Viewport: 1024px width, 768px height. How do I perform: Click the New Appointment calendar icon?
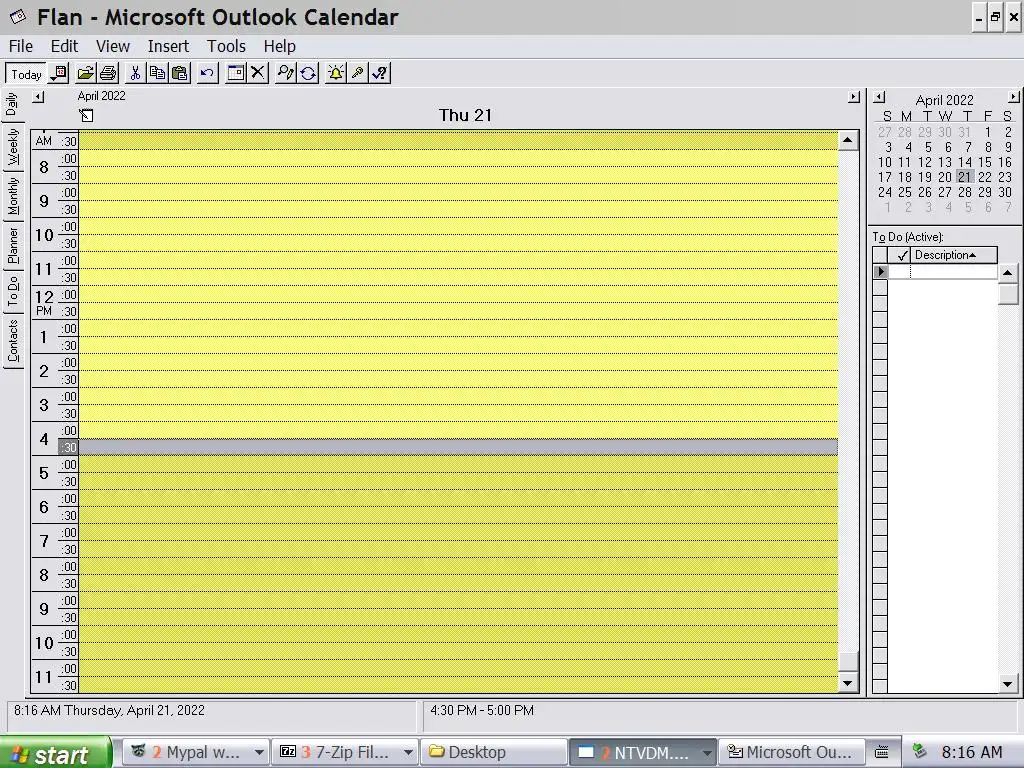coord(236,74)
